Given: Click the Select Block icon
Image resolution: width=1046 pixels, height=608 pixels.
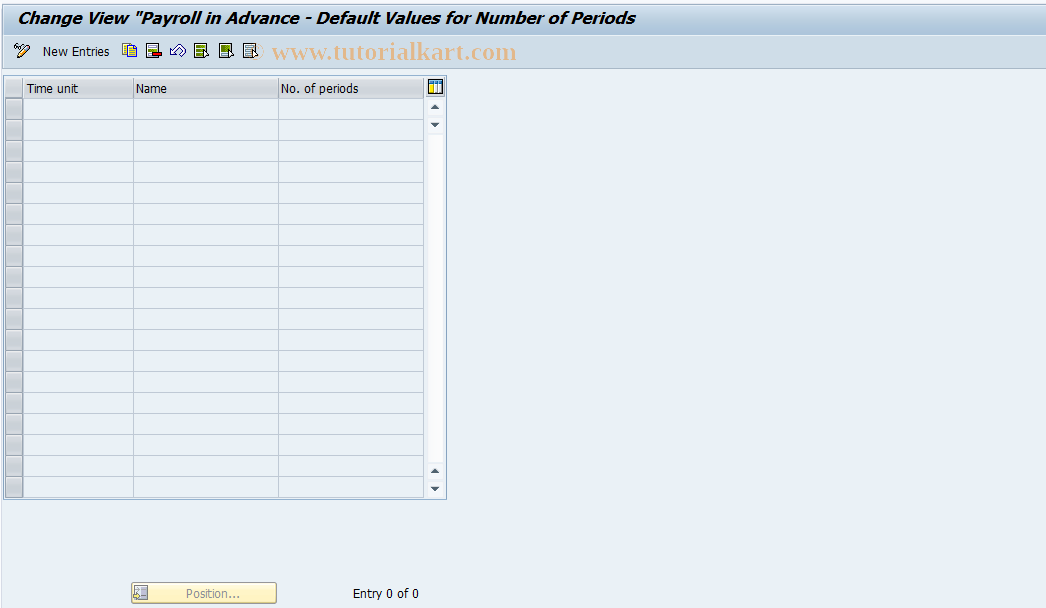Looking at the screenshot, I should (226, 51).
